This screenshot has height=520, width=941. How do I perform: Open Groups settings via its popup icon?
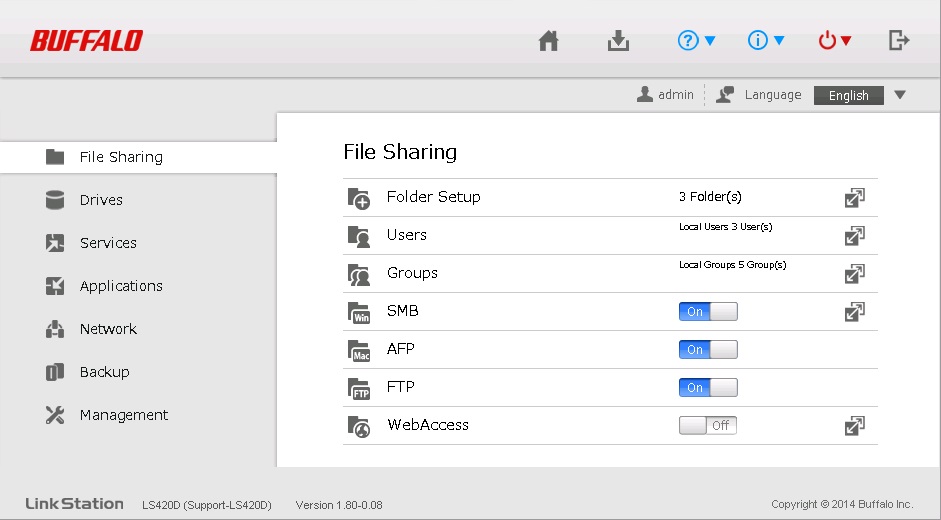854,274
